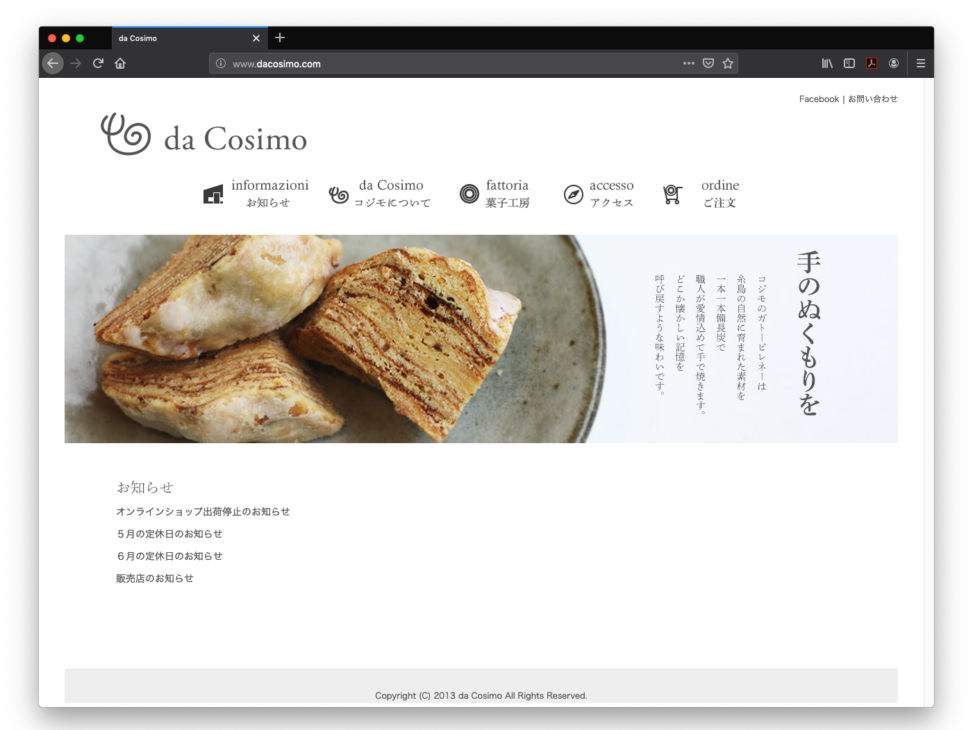
Task: Close the da Cosimo tab
Action: click(256, 38)
